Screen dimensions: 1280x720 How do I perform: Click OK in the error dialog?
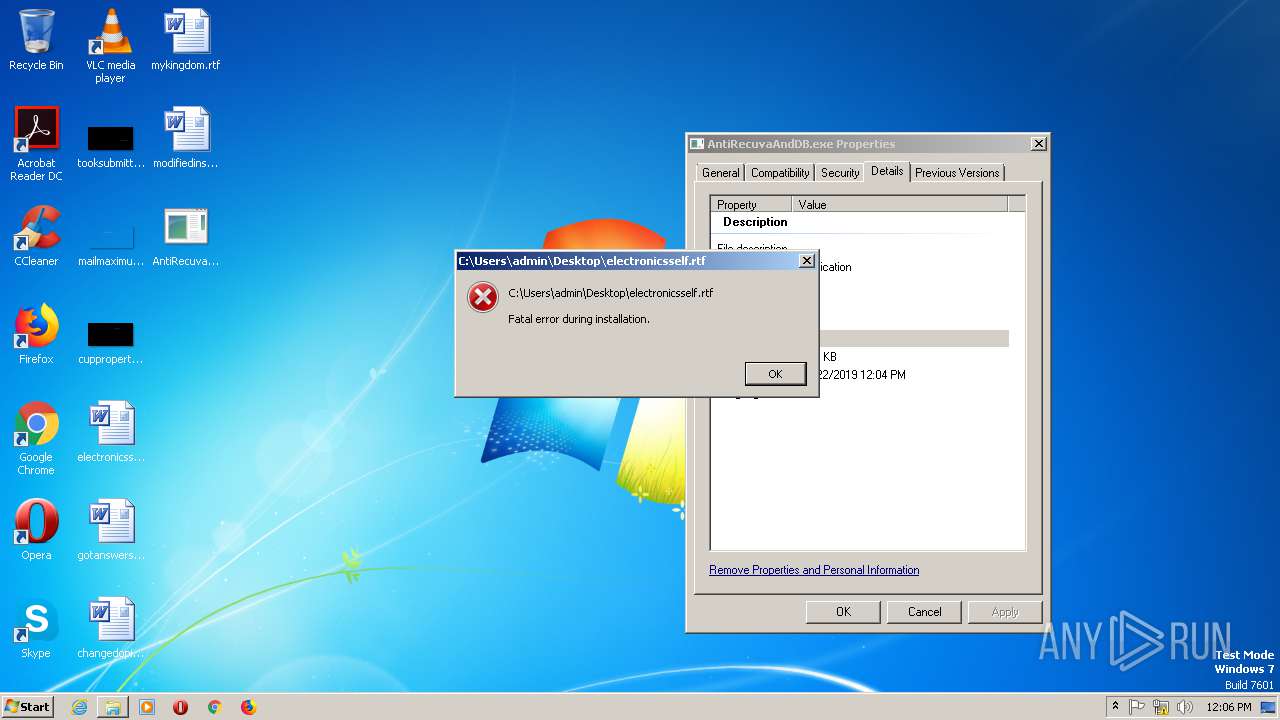pyautogui.click(x=775, y=374)
